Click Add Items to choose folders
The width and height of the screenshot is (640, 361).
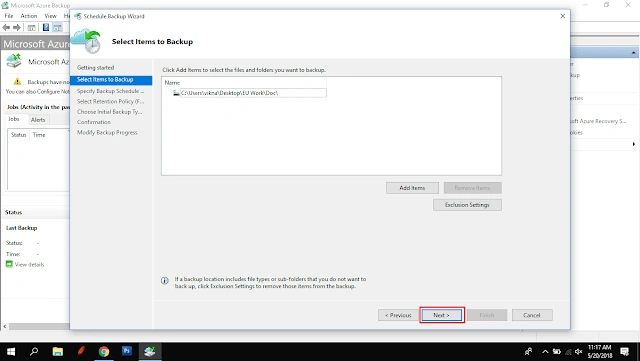pos(412,188)
